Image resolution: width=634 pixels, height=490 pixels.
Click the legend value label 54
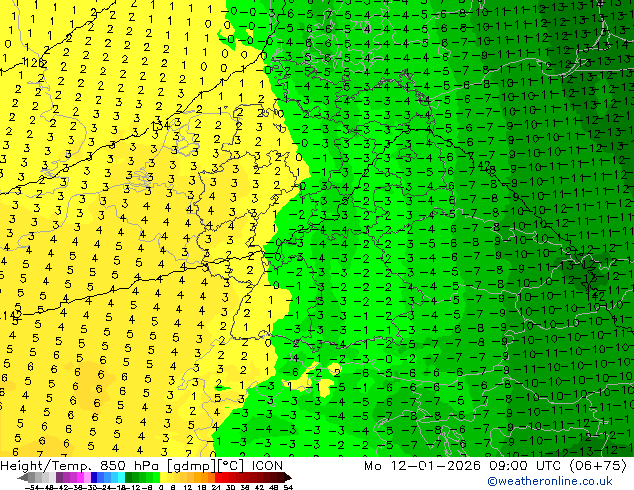click(288, 488)
